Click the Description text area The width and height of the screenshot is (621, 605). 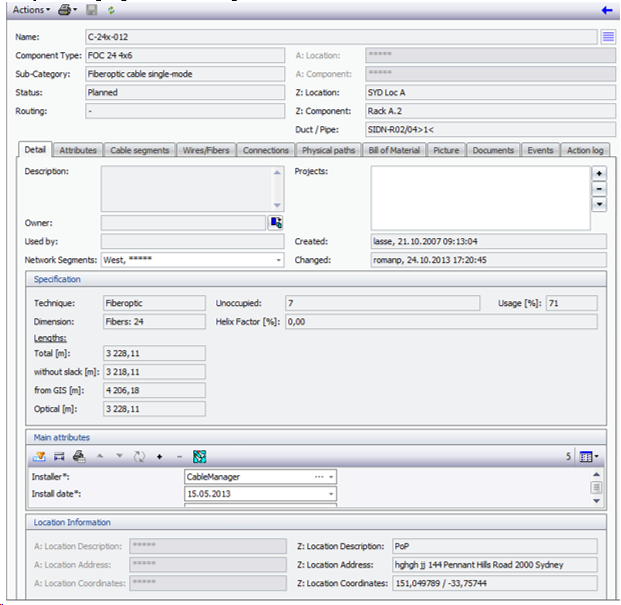pos(192,188)
